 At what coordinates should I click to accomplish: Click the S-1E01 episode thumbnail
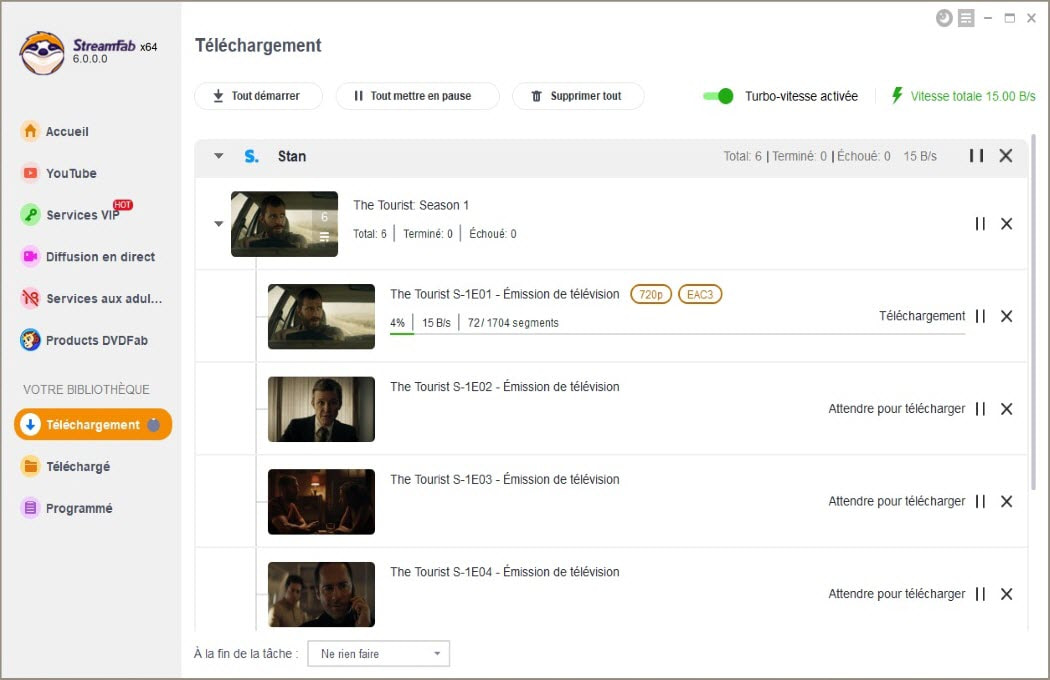(321, 316)
